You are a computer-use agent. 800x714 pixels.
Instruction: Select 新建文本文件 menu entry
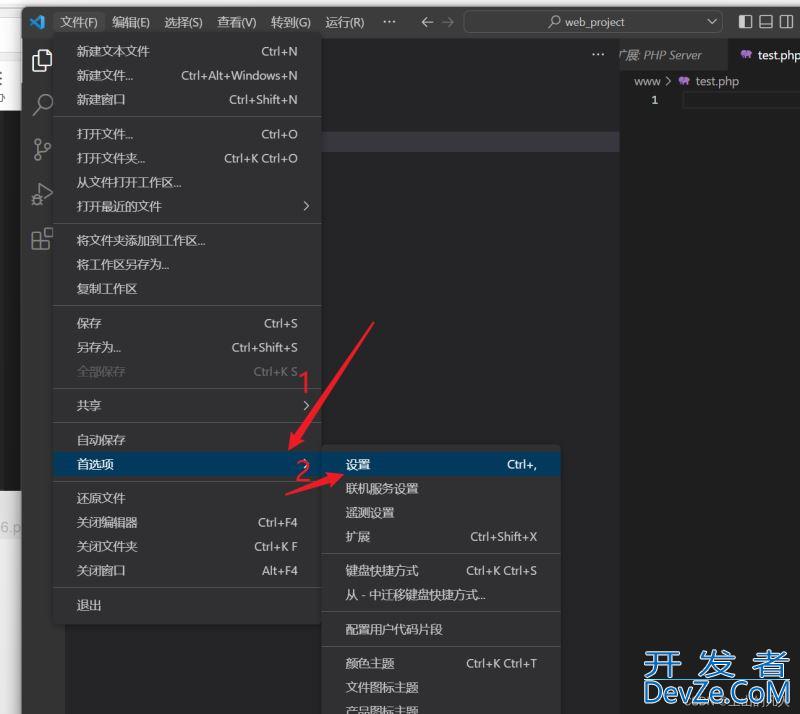point(187,51)
